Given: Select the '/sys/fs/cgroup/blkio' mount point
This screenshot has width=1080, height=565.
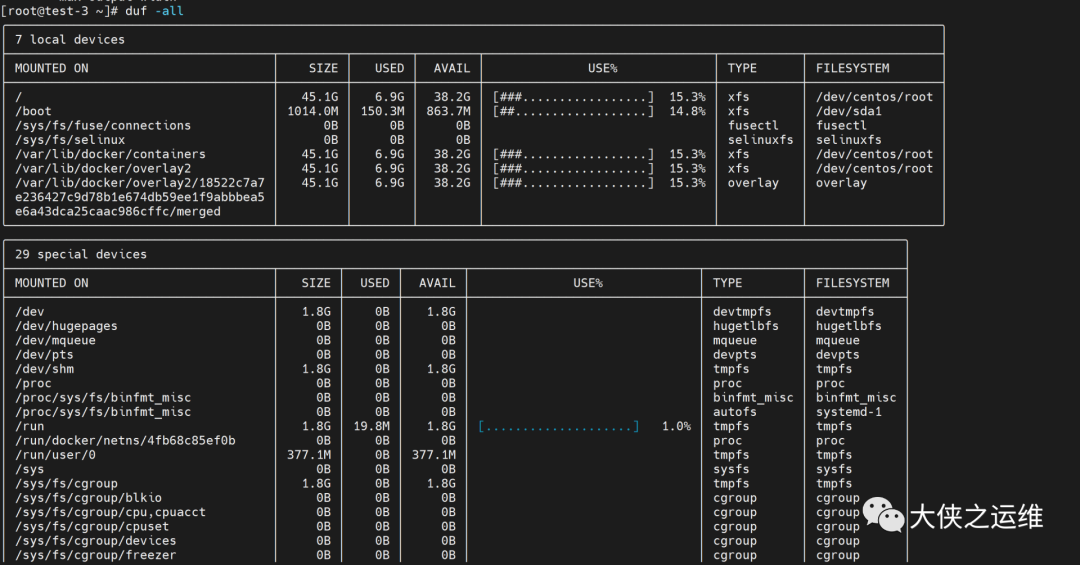Looking at the screenshot, I should (88, 497).
